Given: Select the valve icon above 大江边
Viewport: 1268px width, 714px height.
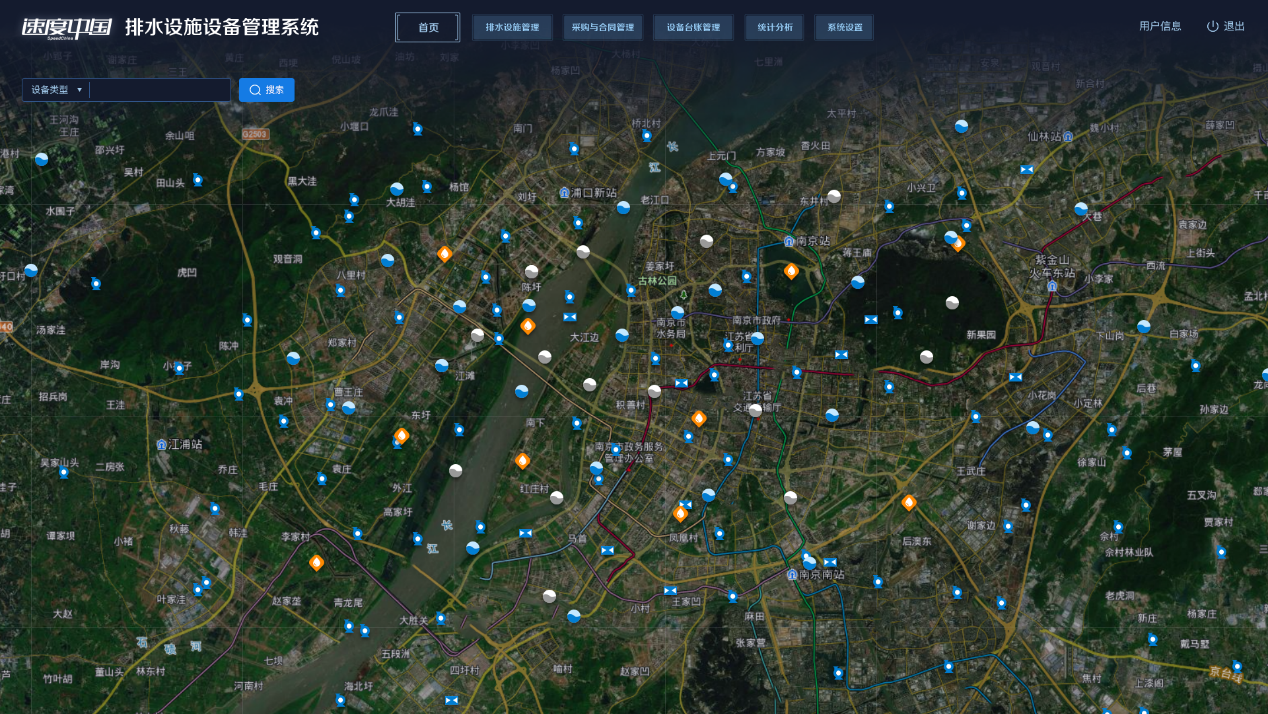Looking at the screenshot, I should coord(570,317).
